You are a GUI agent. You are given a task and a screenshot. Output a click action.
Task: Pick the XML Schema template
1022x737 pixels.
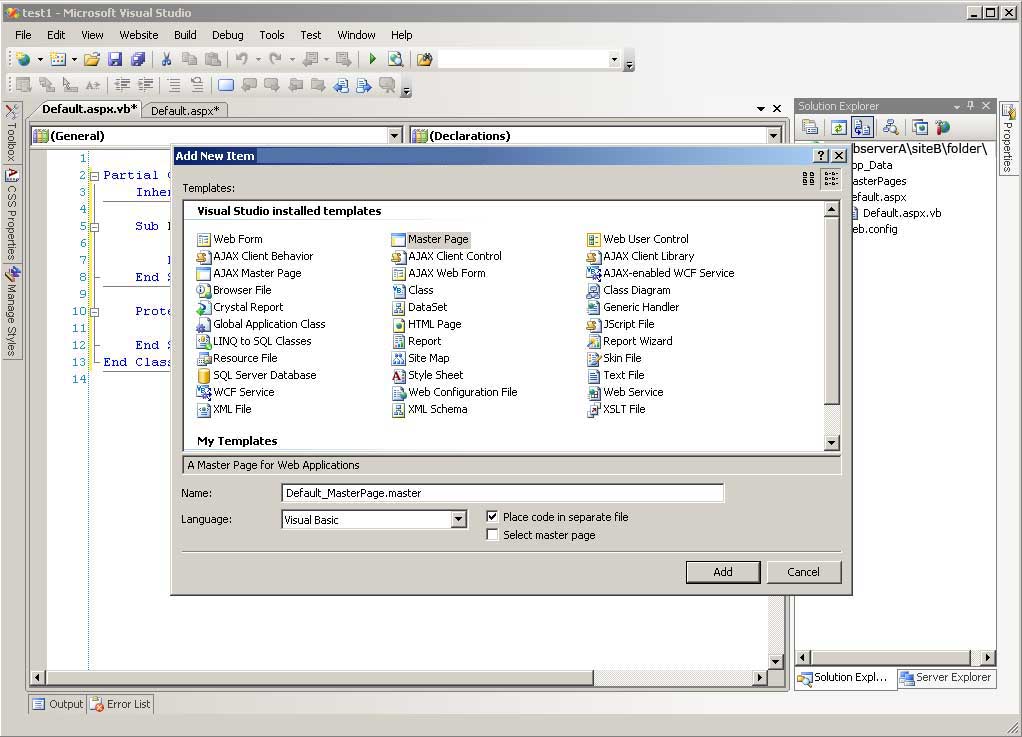[x=430, y=409]
